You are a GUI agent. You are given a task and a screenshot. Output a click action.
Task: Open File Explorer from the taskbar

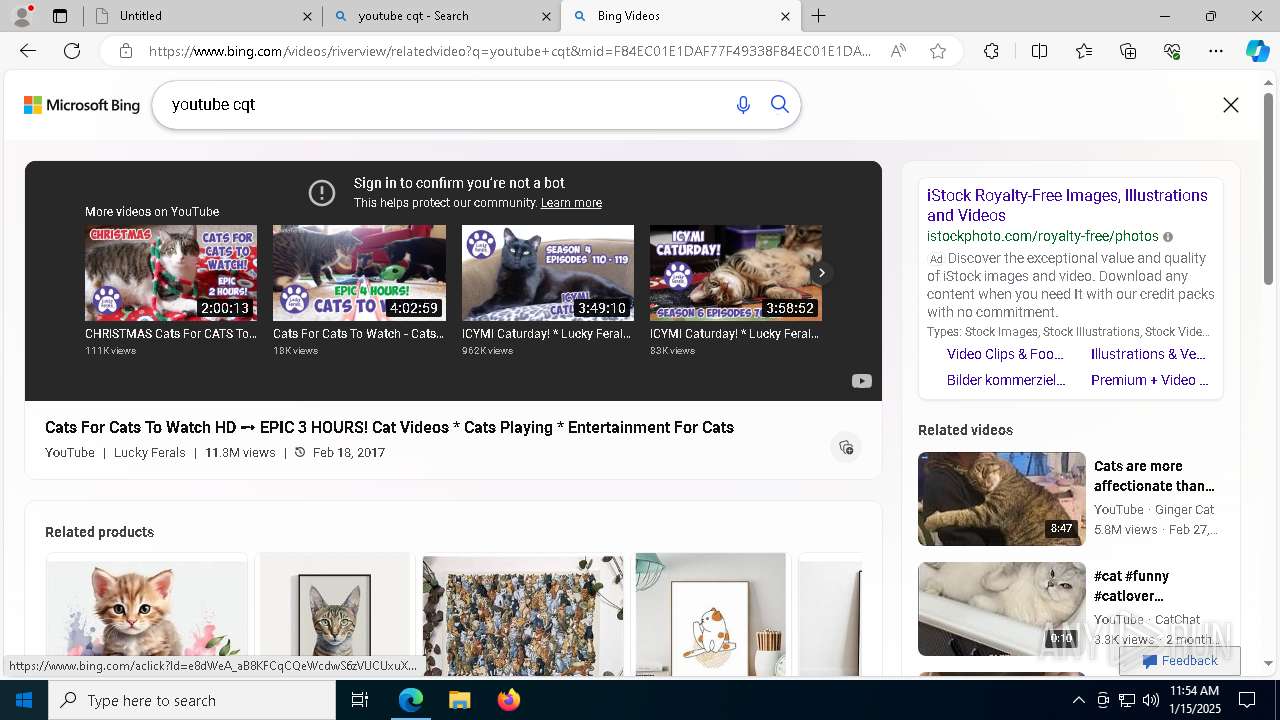[459, 700]
